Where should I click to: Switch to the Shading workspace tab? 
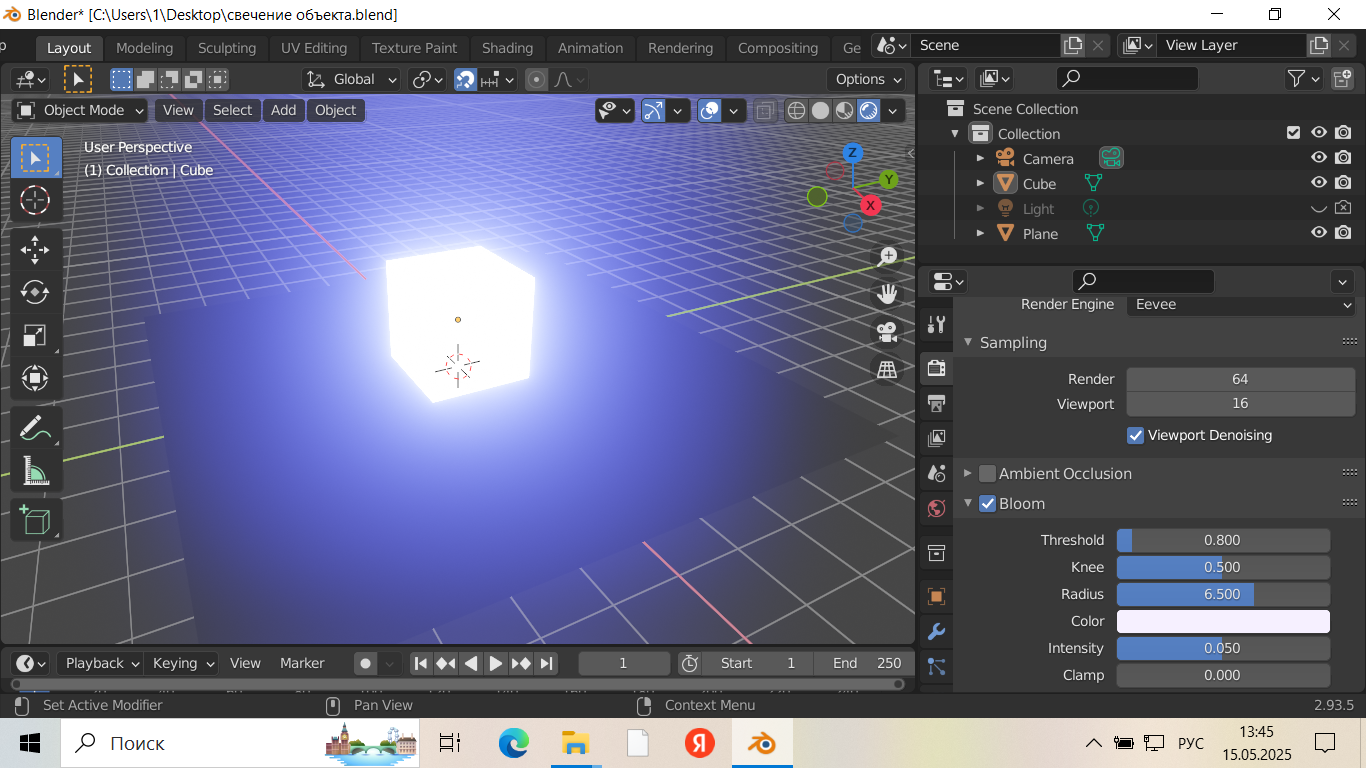[x=507, y=48]
